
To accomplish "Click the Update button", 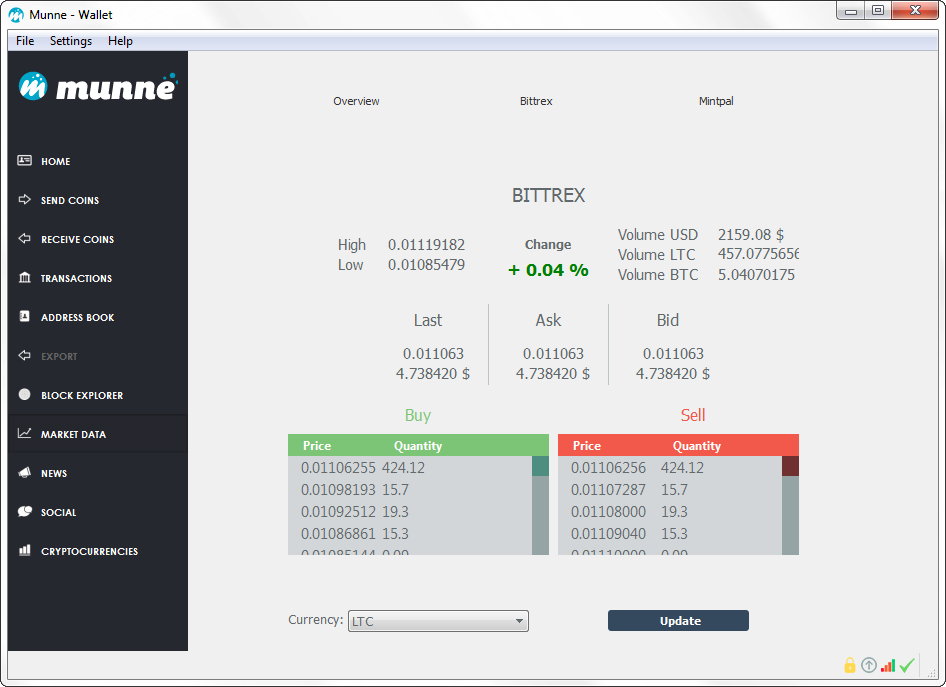I will (x=678, y=621).
